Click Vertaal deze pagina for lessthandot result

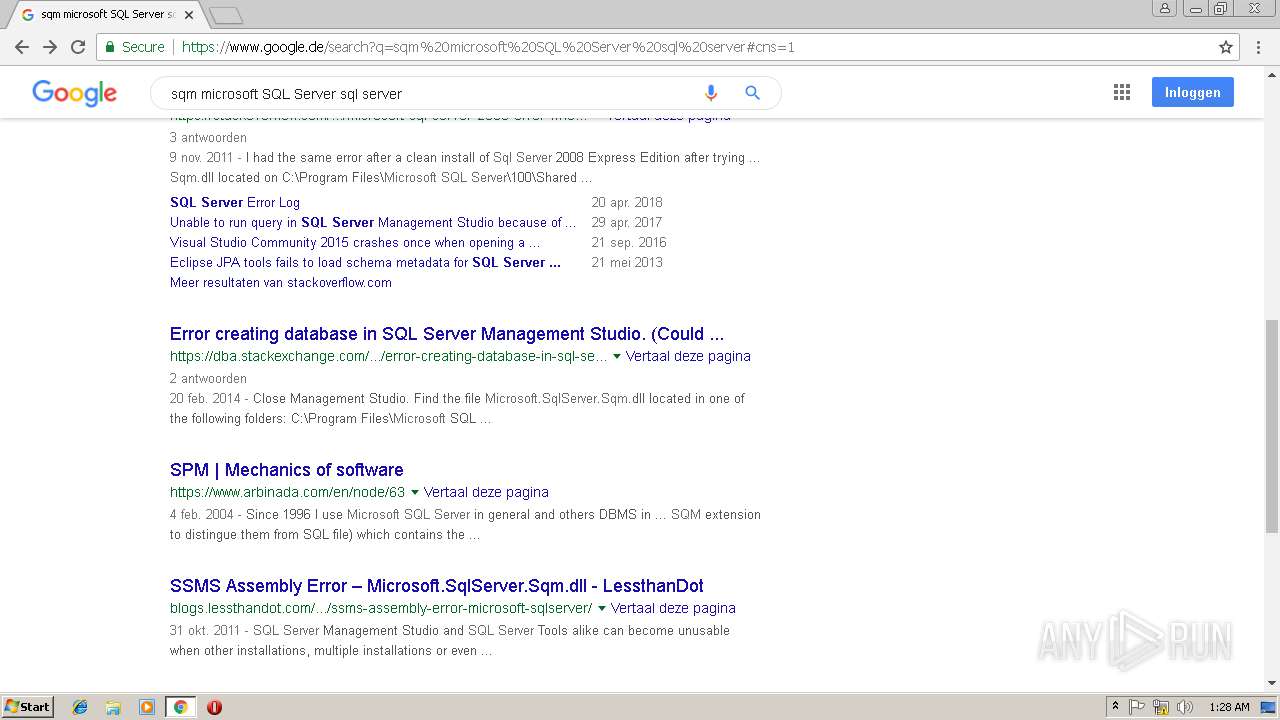pyautogui.click(x=673, y=608)
